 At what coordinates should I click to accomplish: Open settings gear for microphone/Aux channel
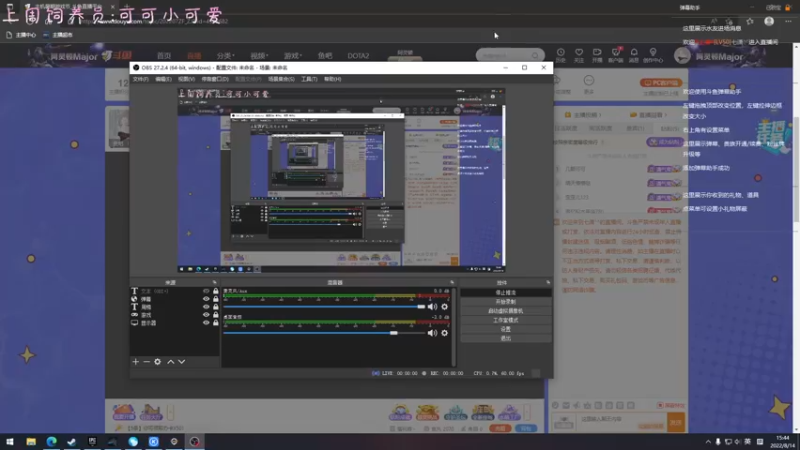point(444,307)
